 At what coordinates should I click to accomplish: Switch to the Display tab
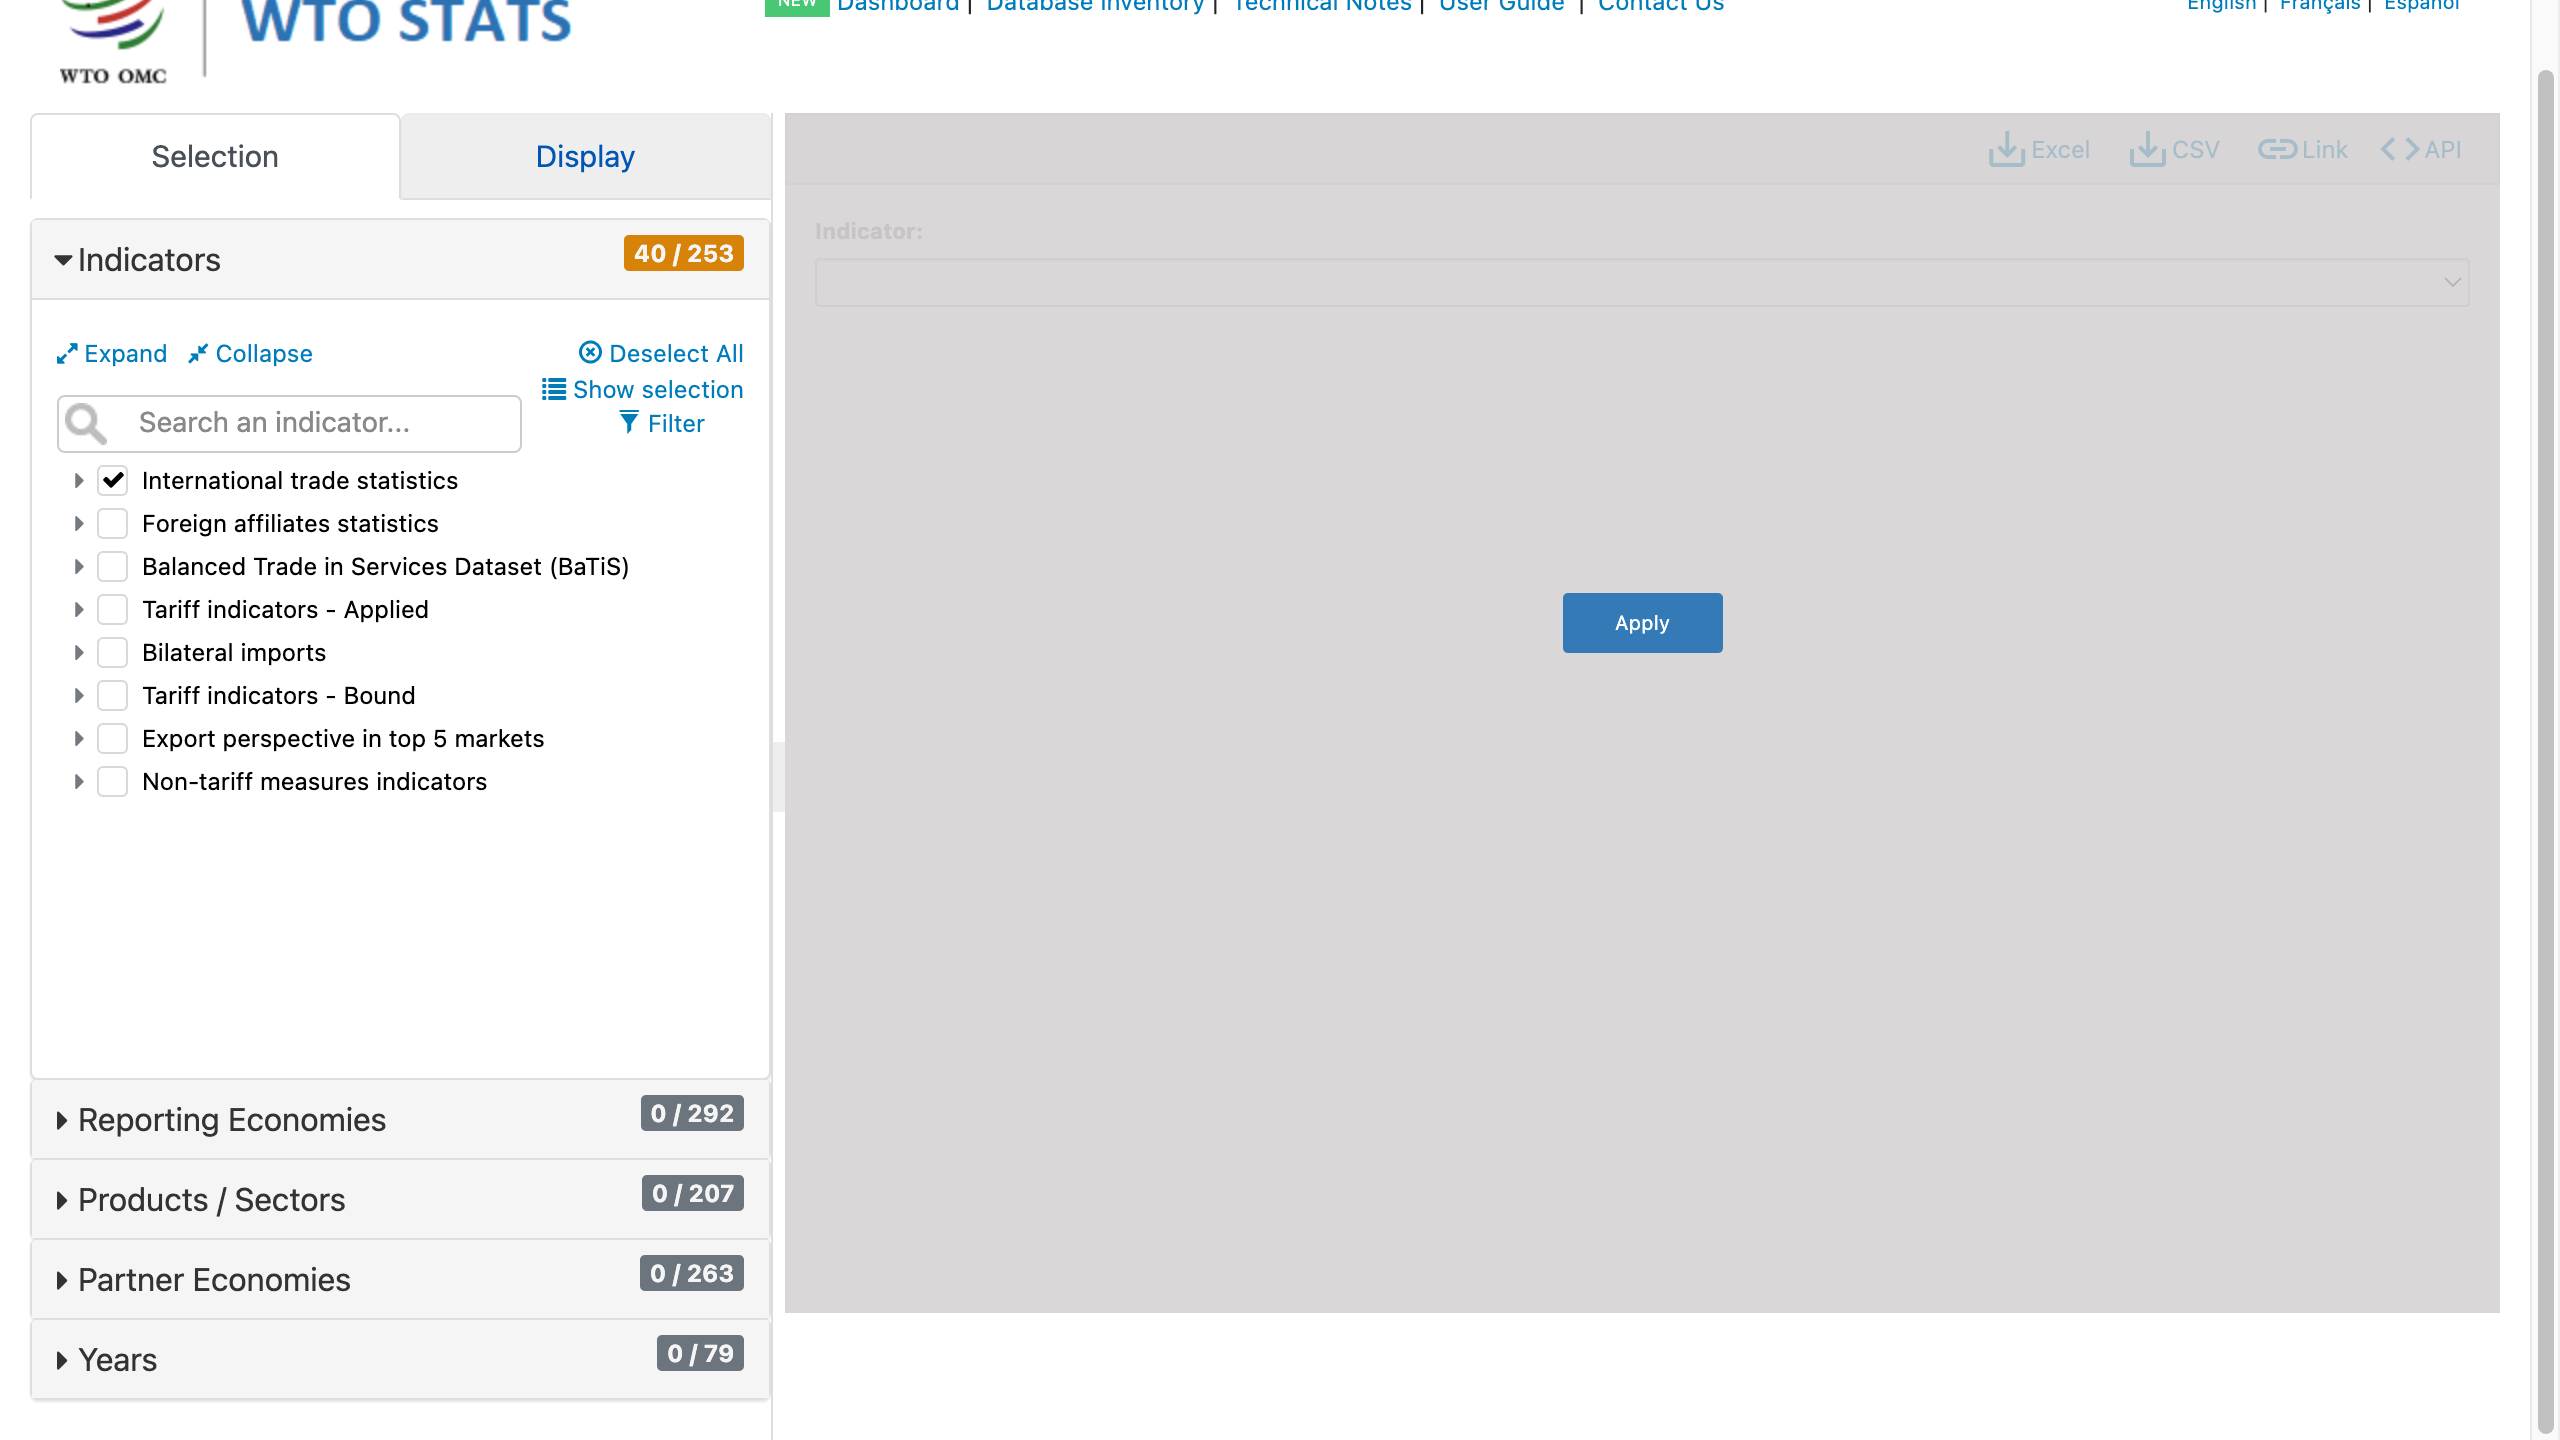tap(585, 157)
